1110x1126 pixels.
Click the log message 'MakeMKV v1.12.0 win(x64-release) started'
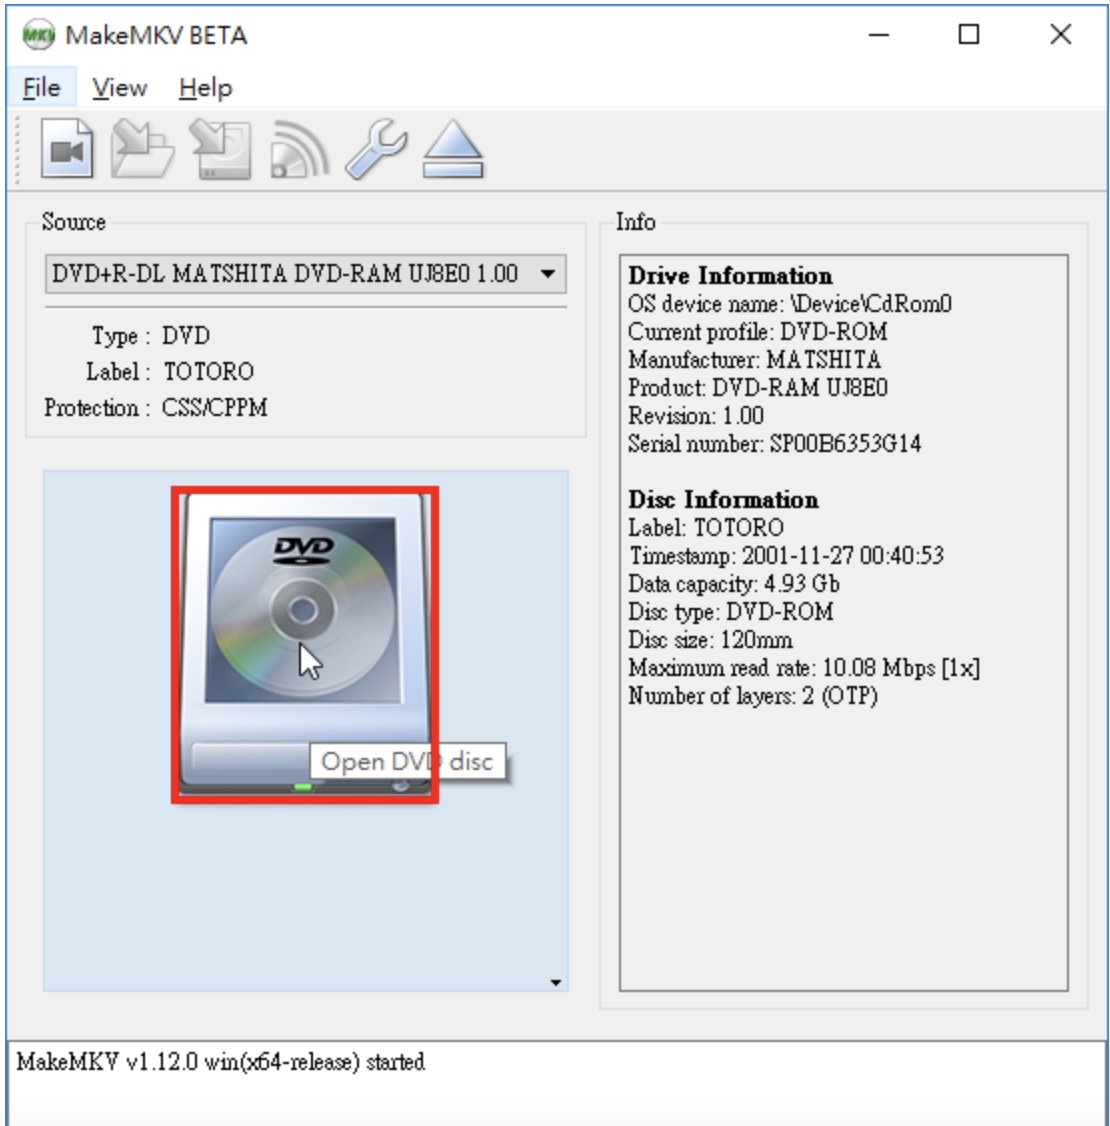pos(220,1061)
